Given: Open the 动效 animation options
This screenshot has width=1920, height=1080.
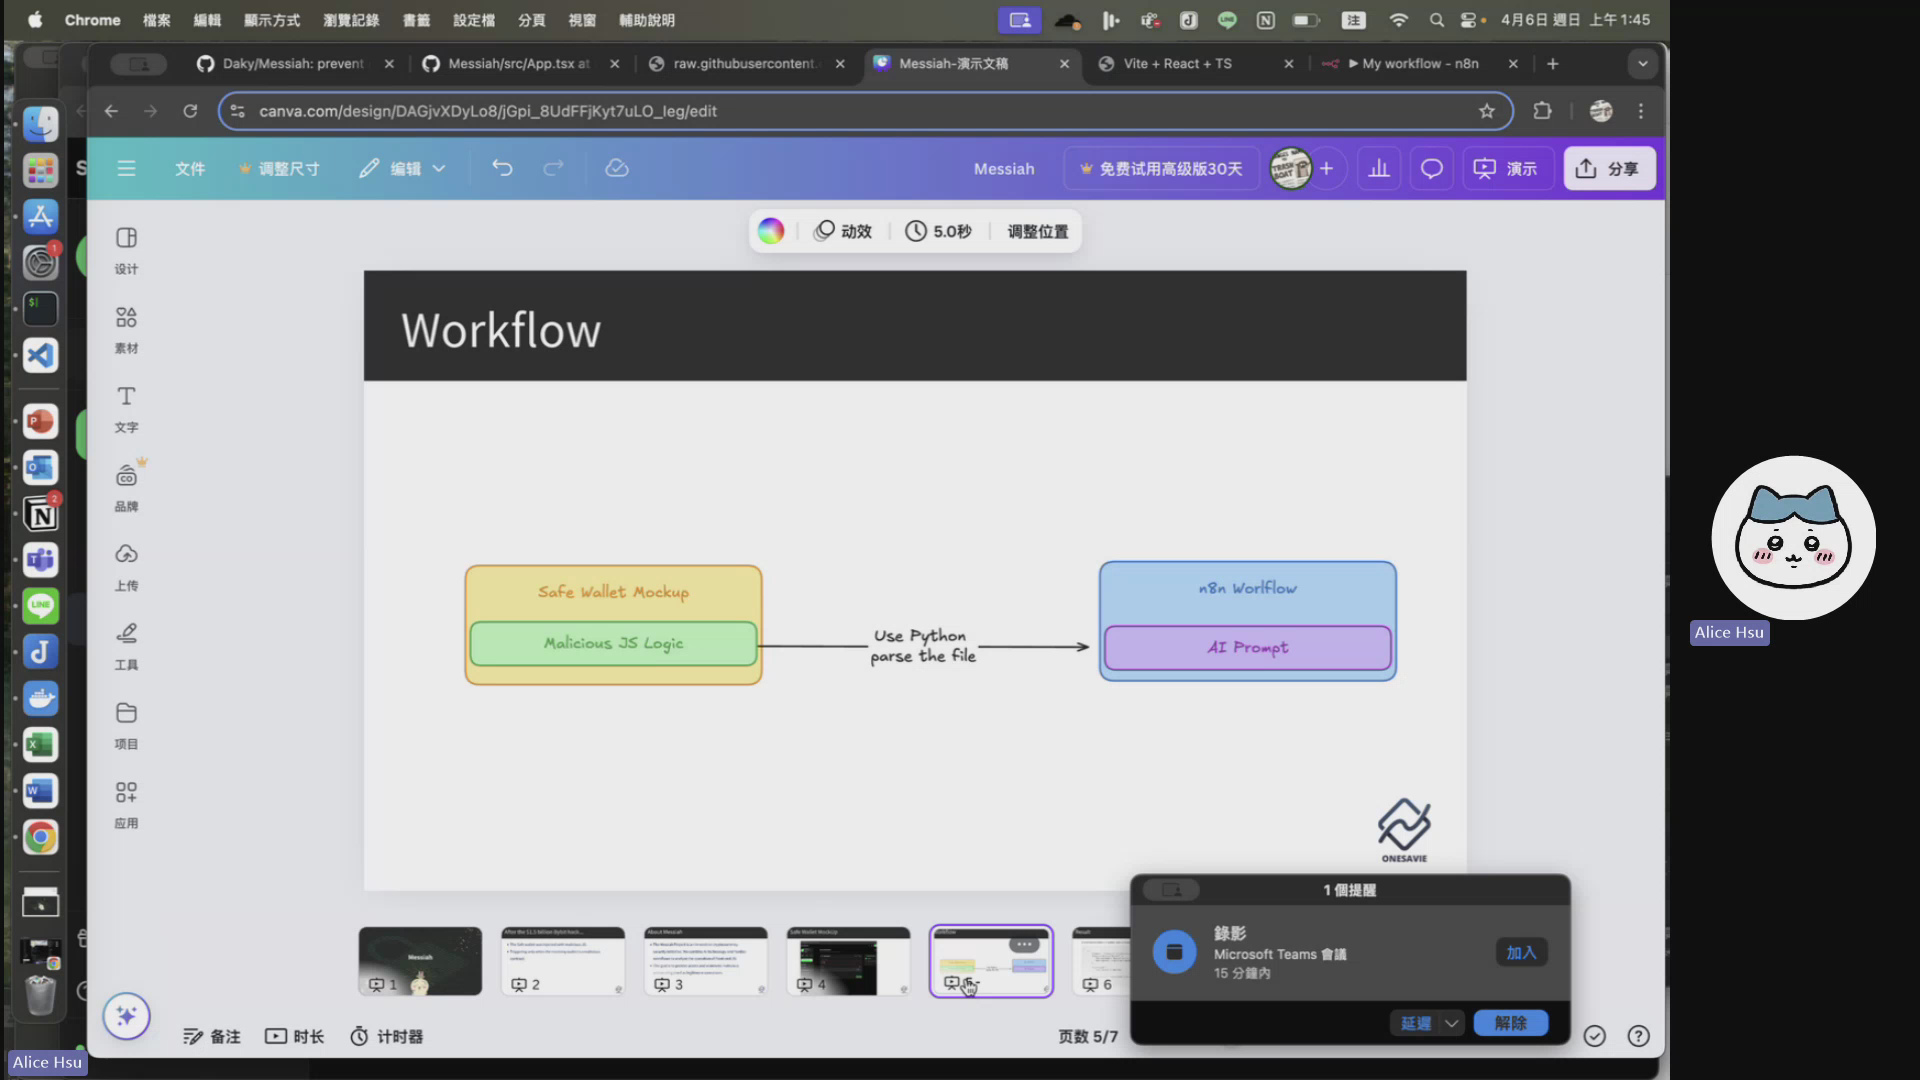Looking at the screenshot, I should pos(843,231).
